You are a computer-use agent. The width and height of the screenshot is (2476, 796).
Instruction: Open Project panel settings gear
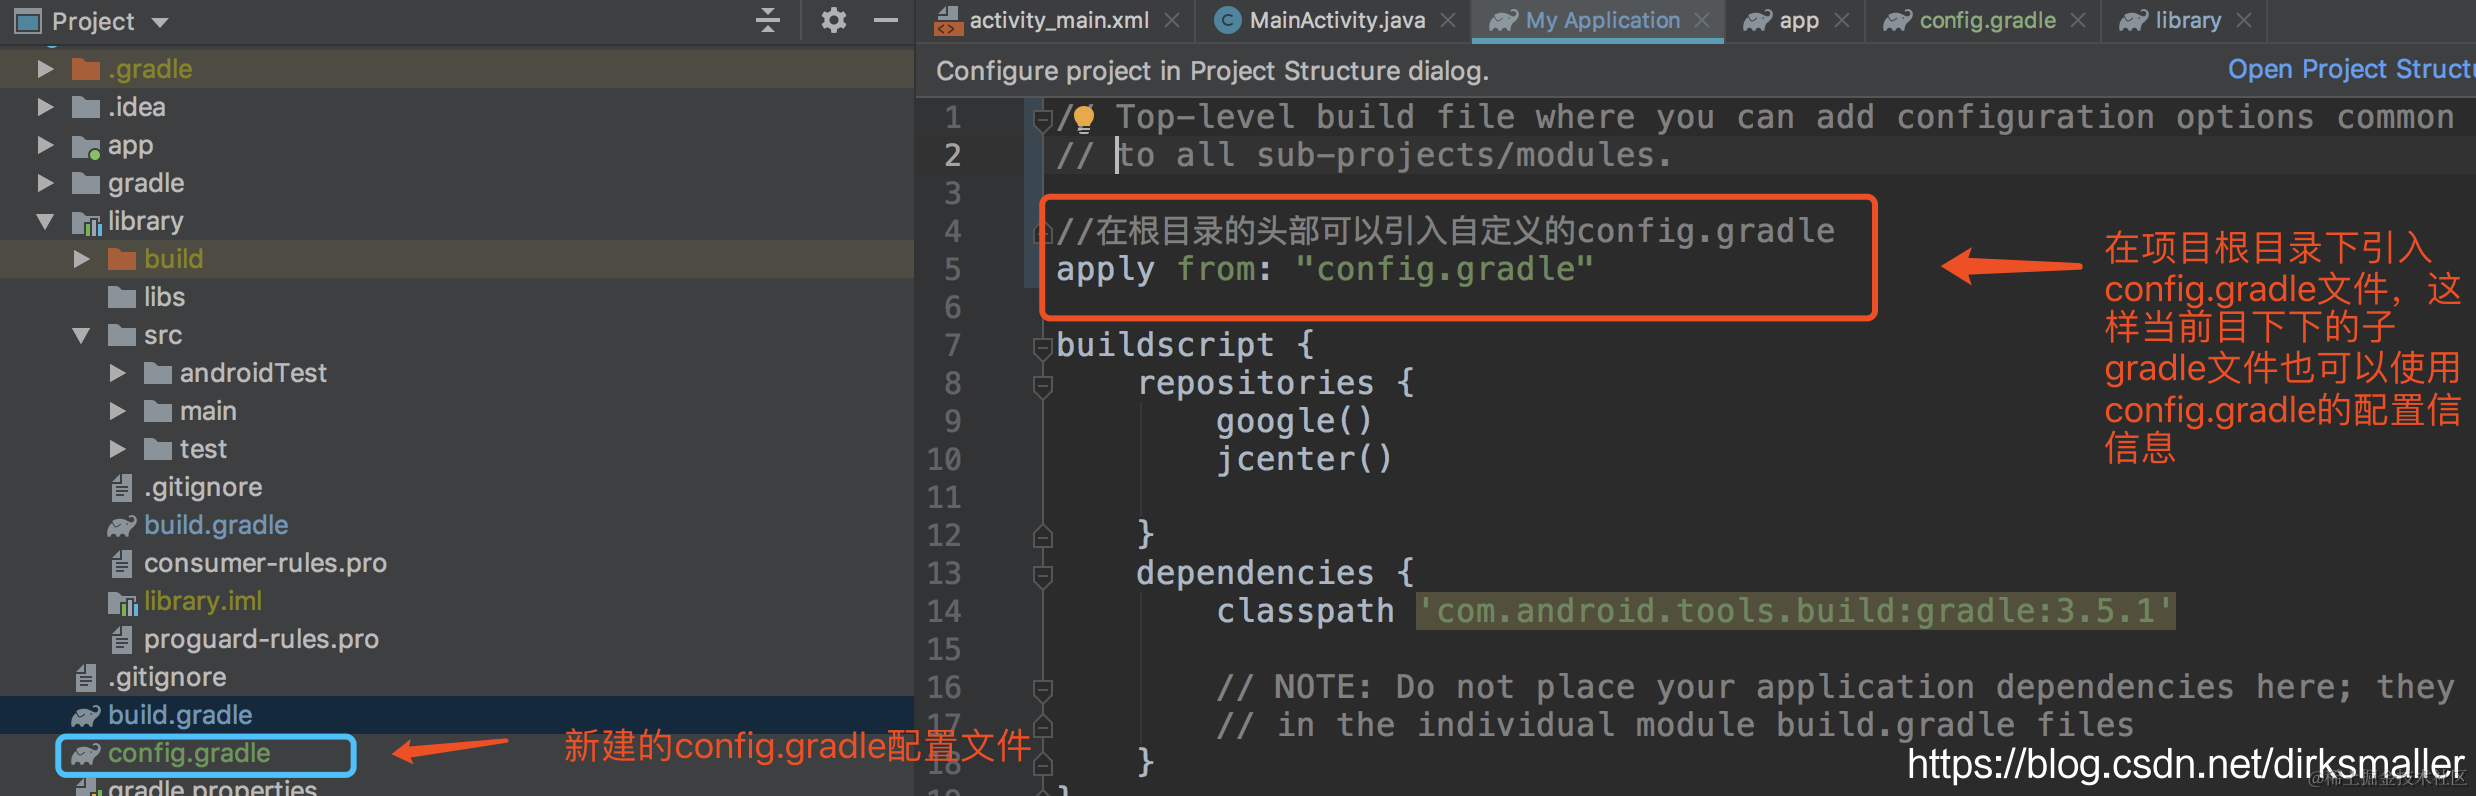coord(833,20)
